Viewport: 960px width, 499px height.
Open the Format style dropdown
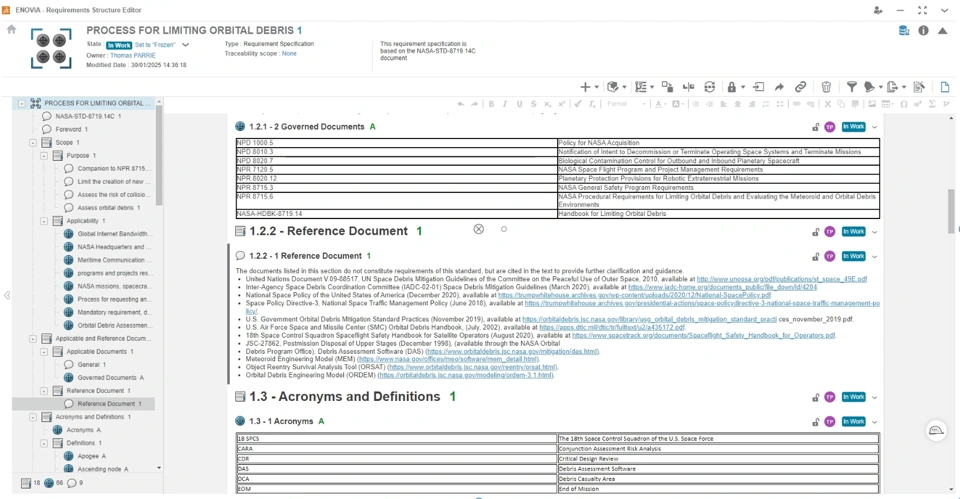(626, 104)
